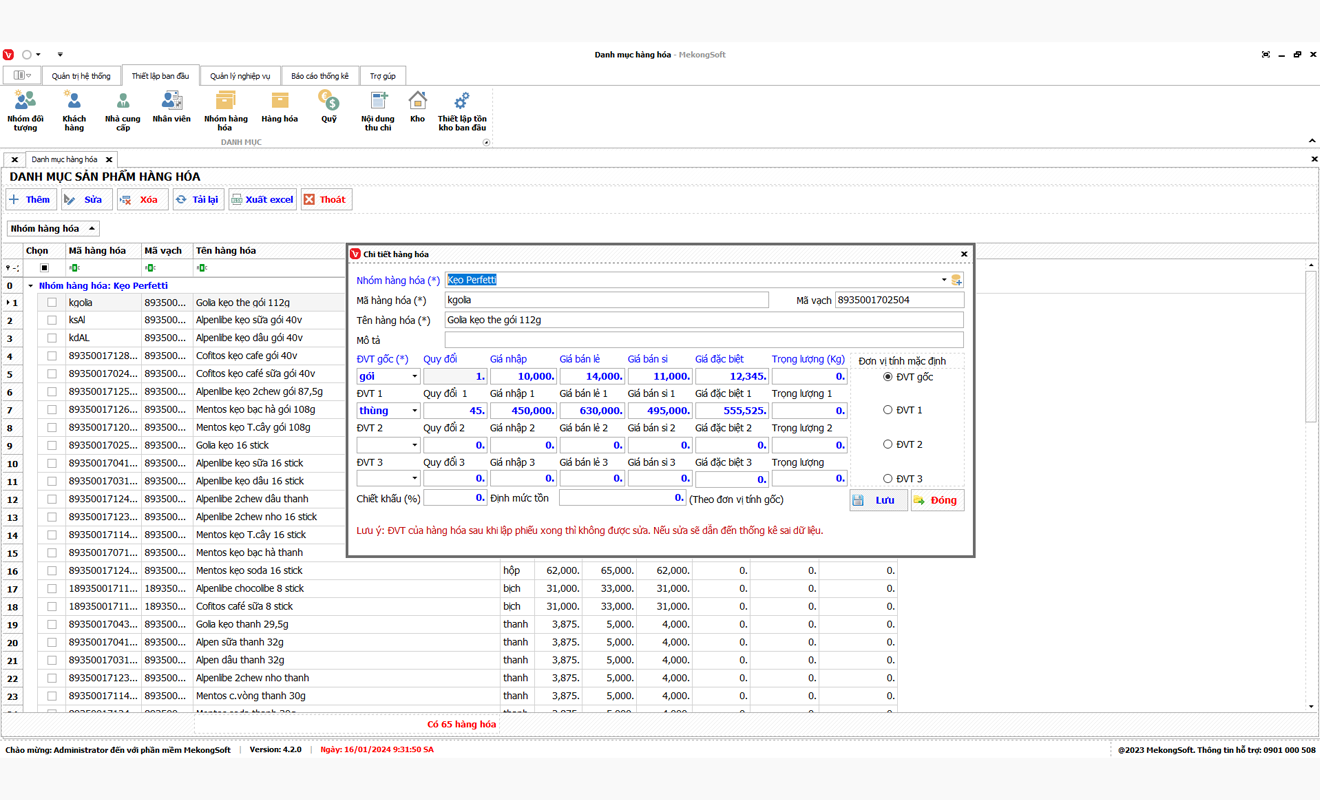Open the ĐVT gốc unit dropdown

click(414, 377)
